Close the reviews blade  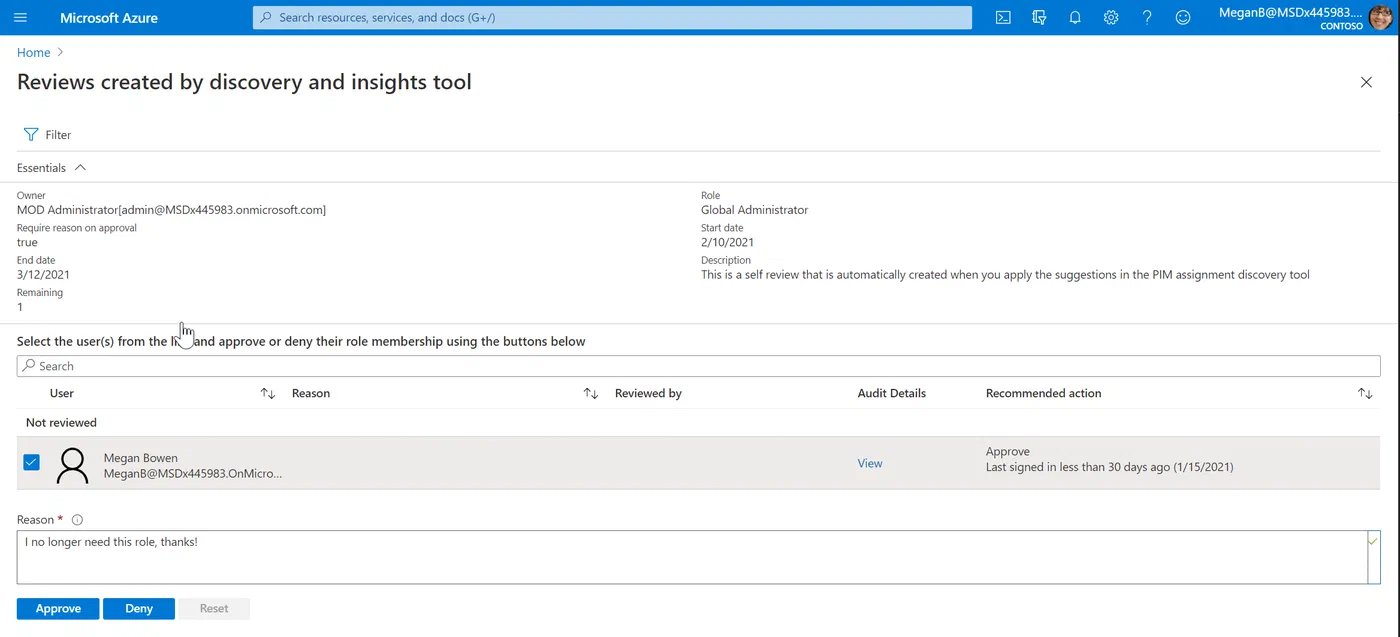tap(1366, 82)
